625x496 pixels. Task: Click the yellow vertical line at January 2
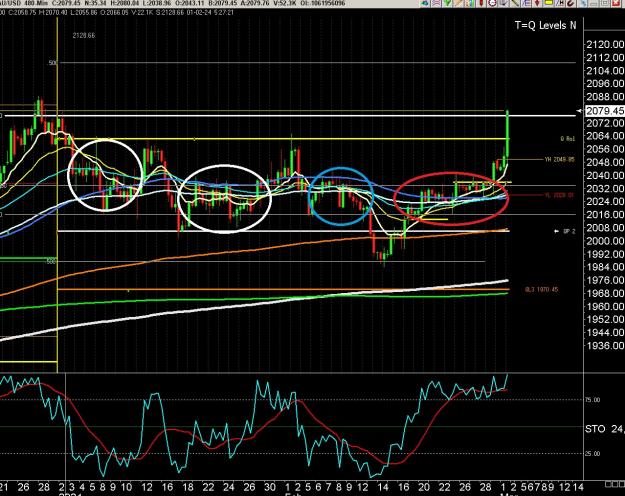pos(57,195)
